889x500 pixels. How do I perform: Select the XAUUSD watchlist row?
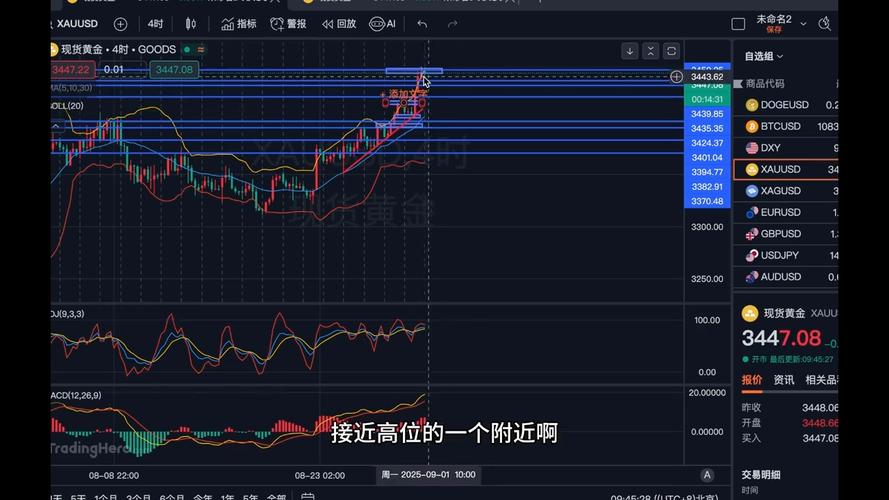coord(786,170)
